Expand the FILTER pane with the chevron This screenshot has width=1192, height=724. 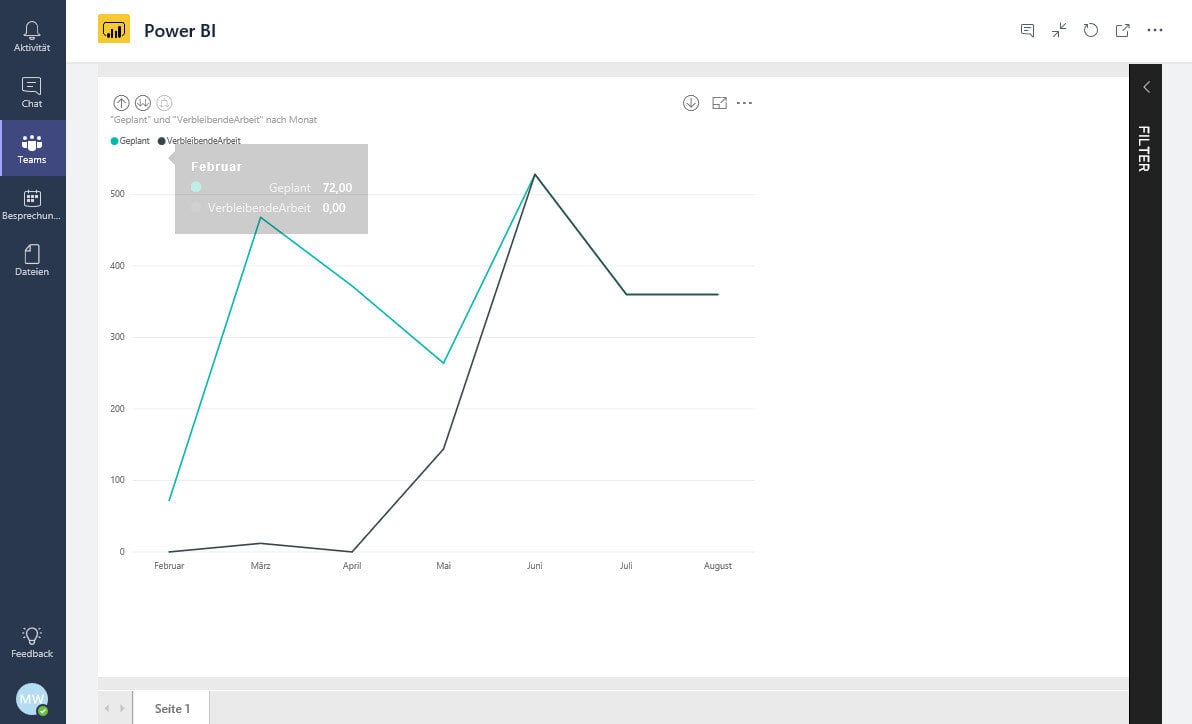click(1146, 87)
